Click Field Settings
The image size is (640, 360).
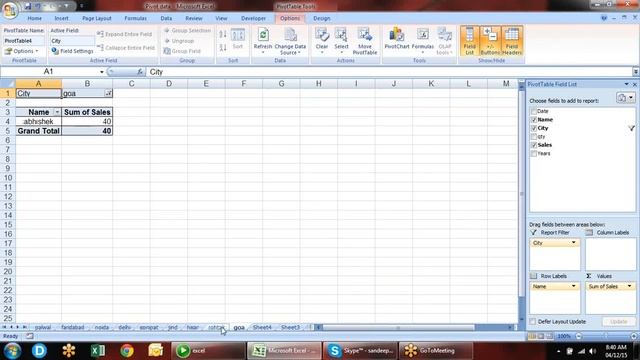coord(73,51)
